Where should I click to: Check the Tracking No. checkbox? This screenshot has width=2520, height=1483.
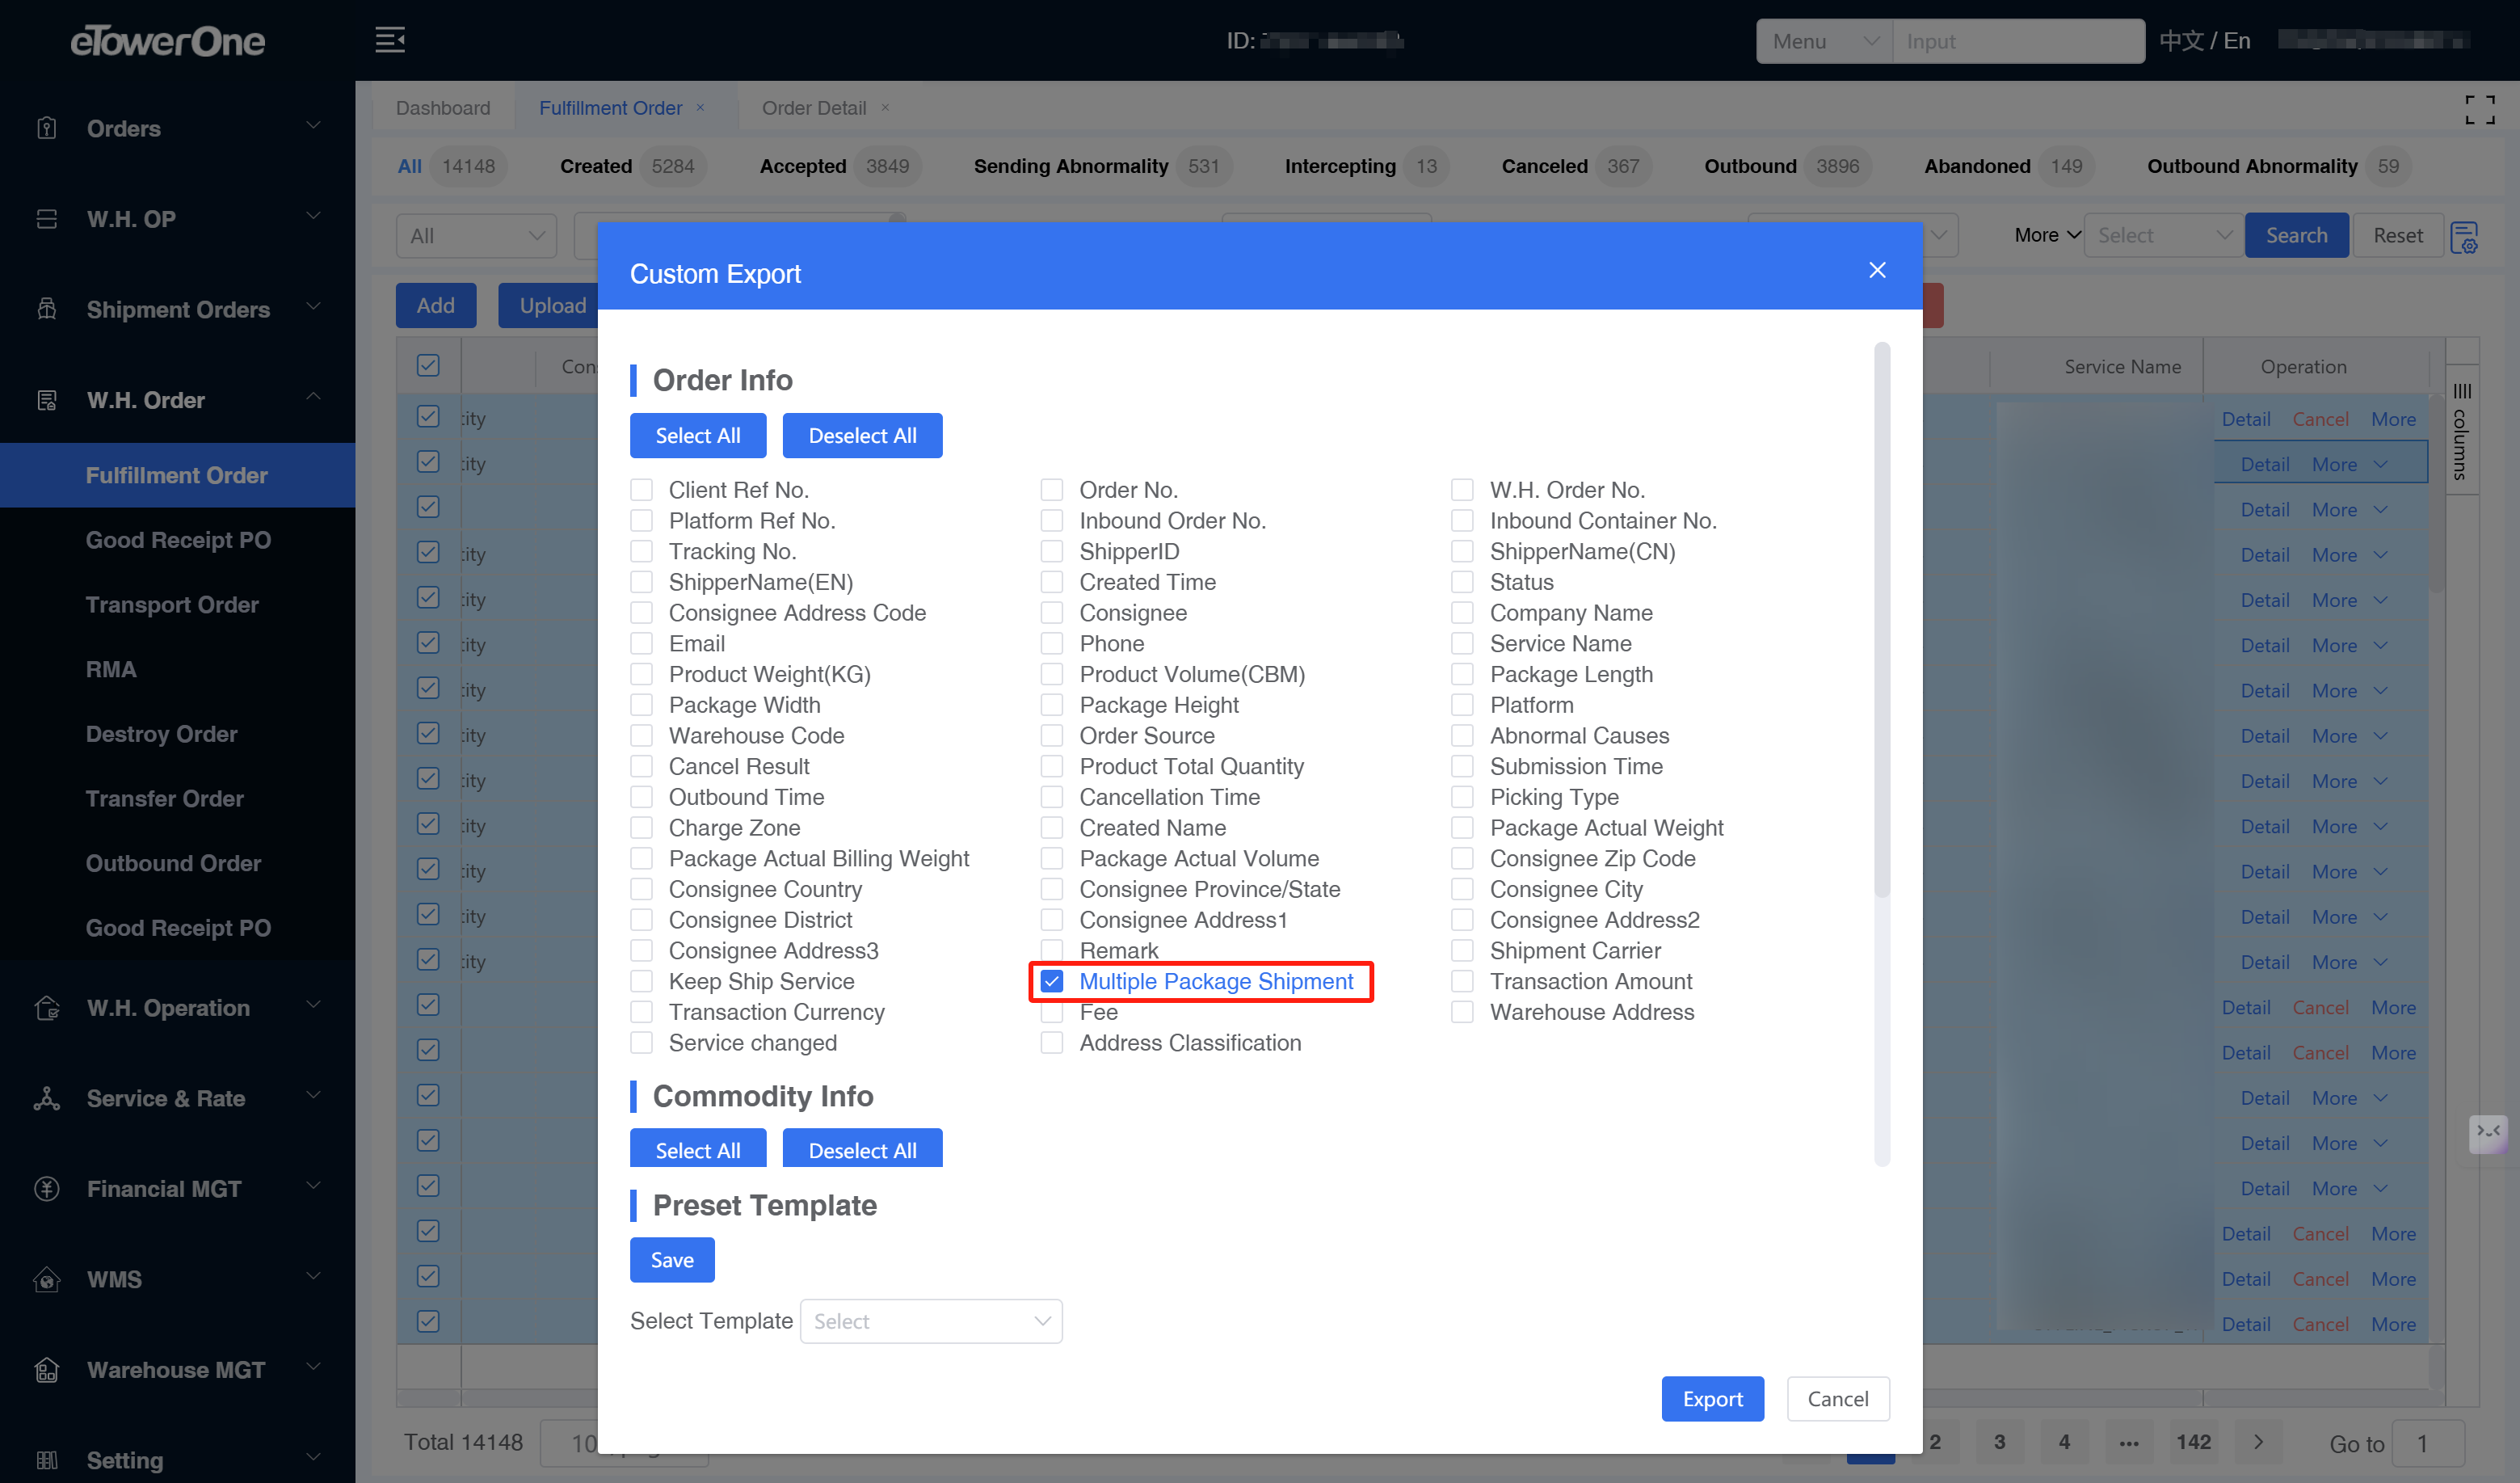[641, 551]
